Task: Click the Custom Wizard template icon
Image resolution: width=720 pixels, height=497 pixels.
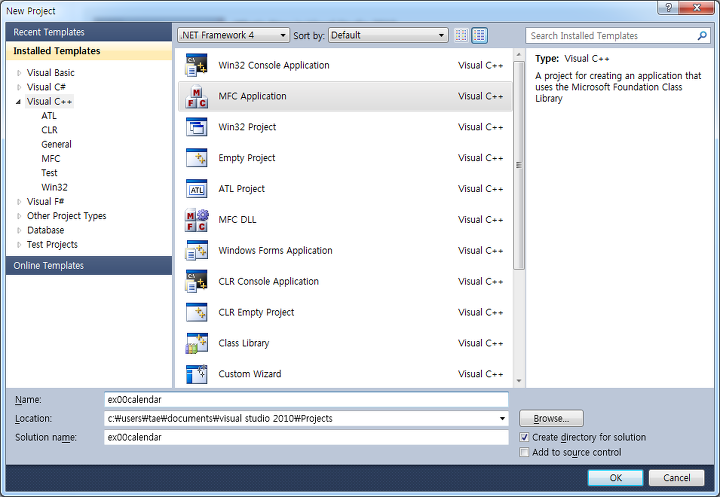Action: pos(197,374)
